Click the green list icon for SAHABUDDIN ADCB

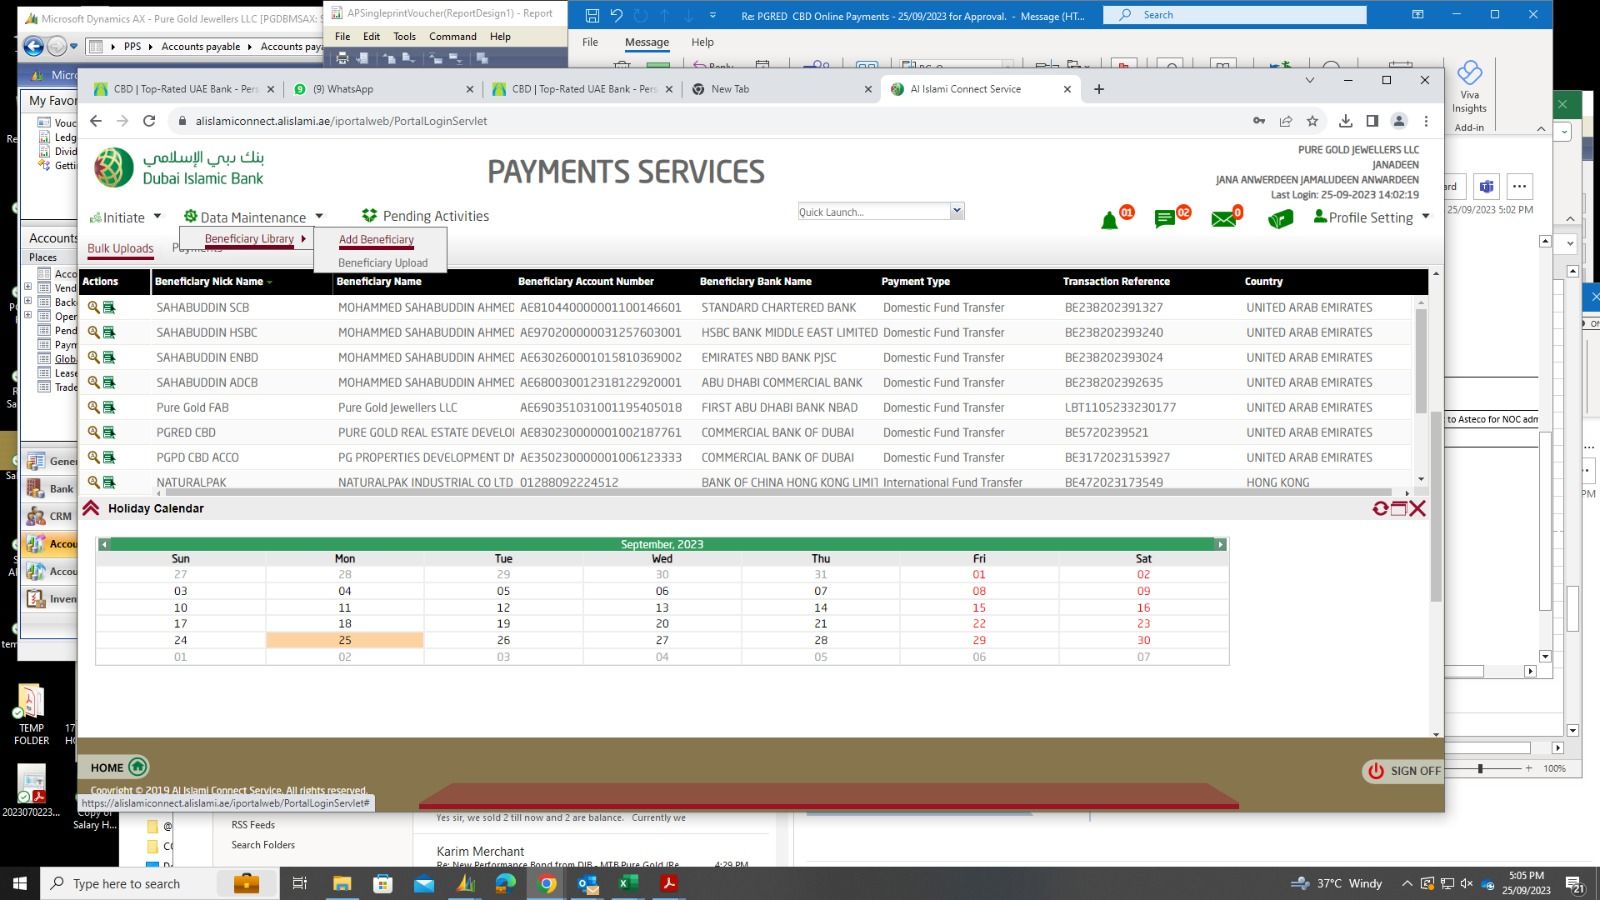point(109,382)
